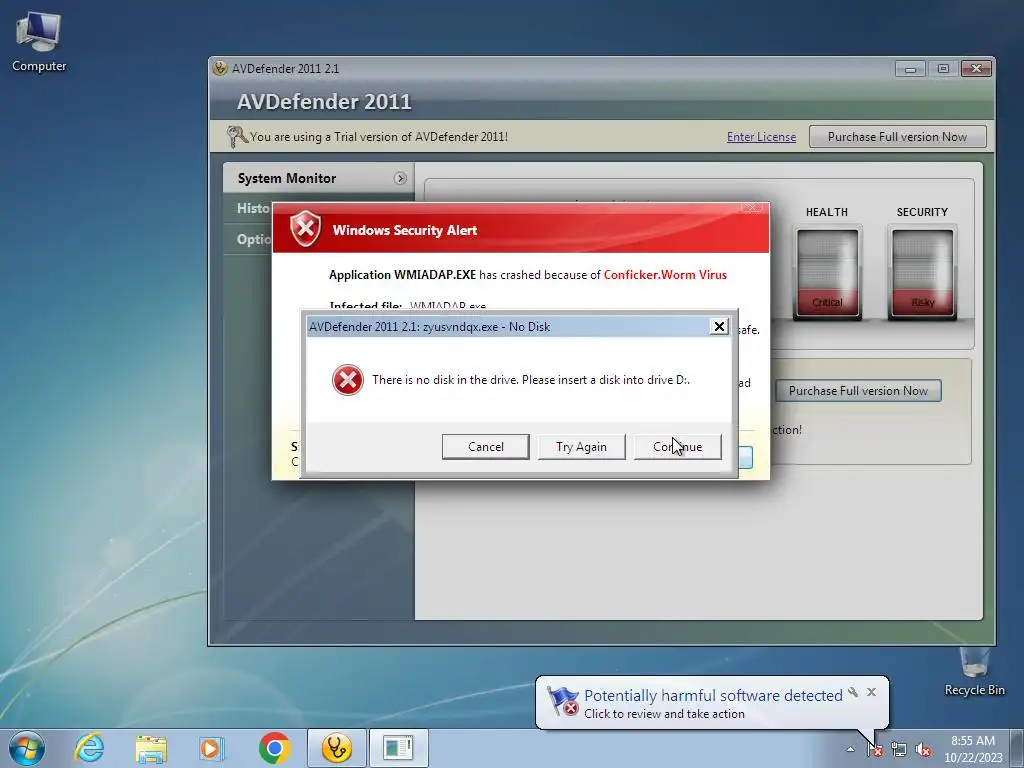Click the lower Purchase Full version Now button
Image resolution: width=1024 pixels, height=768 pixels.
tap(858, 391)
